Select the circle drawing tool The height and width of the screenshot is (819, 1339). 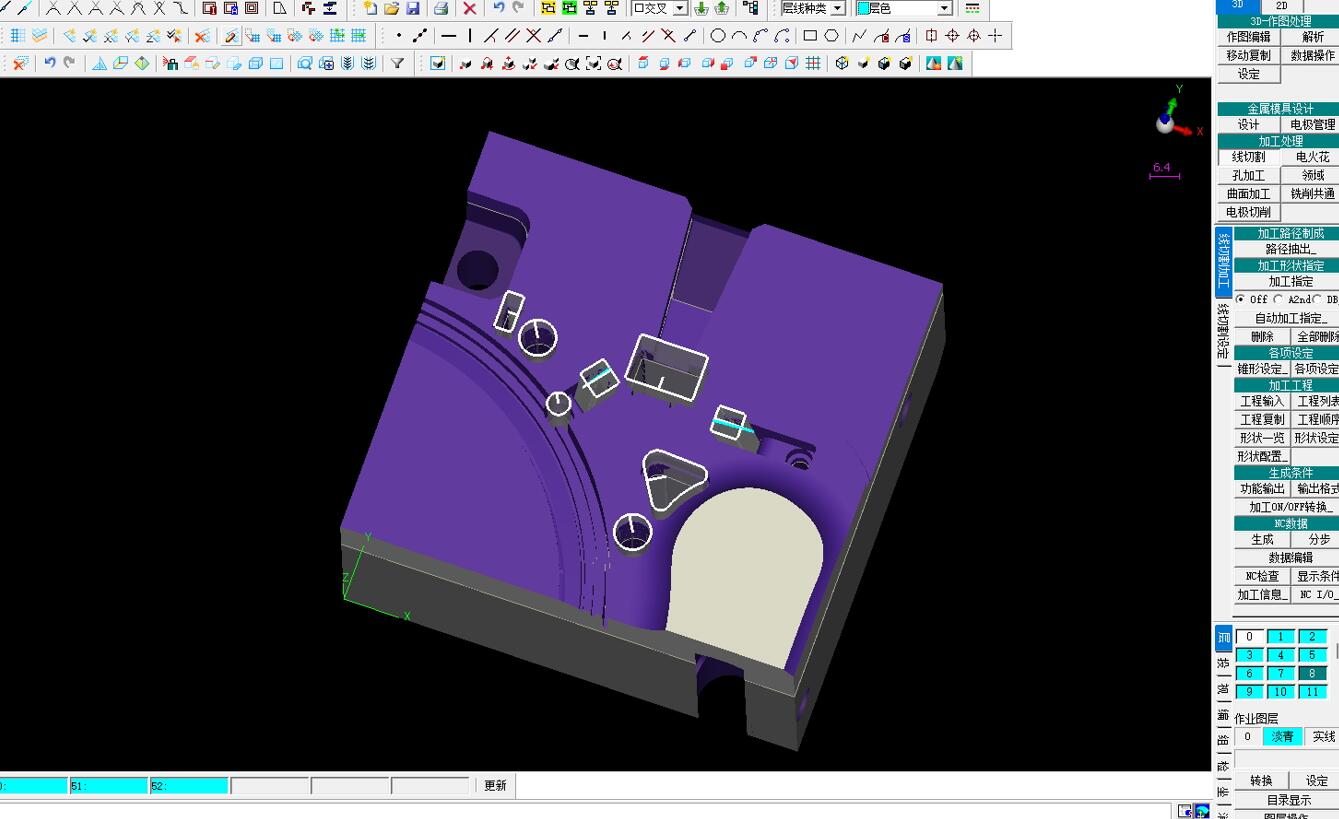point(718,36)
